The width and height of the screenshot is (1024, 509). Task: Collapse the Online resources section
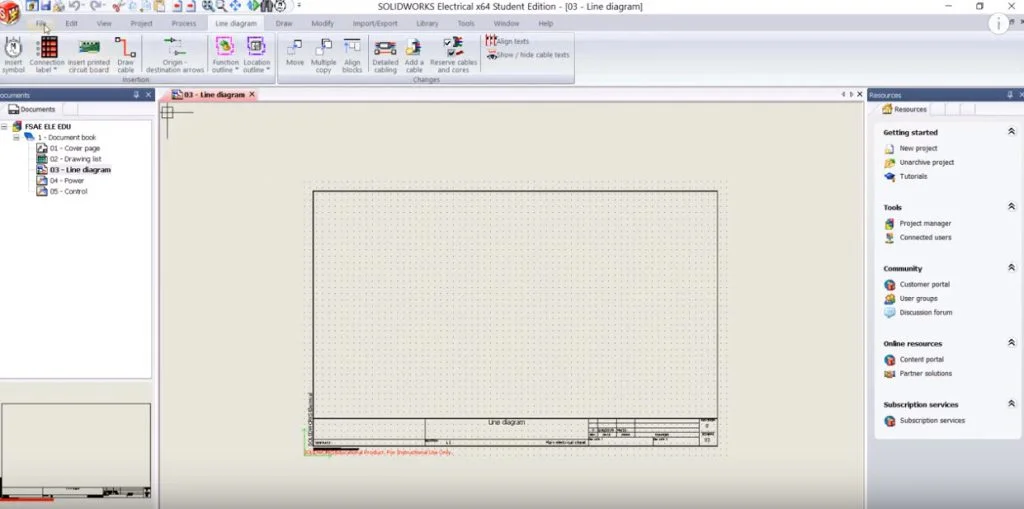(1012, 342)
